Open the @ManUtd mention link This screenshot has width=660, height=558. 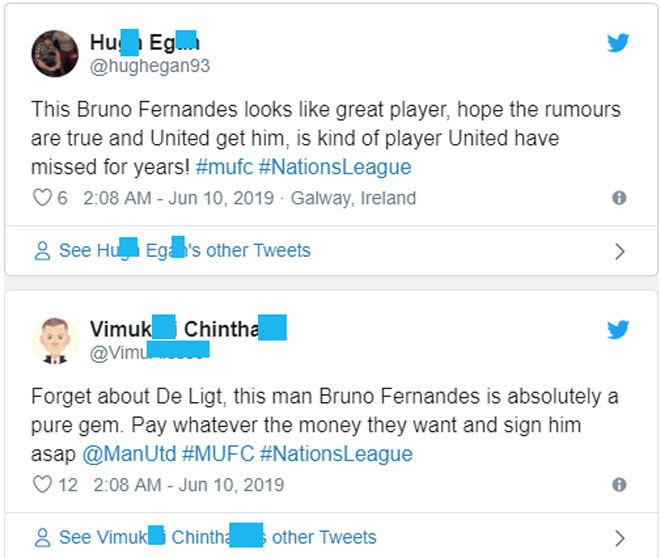[x=128, y=454]
